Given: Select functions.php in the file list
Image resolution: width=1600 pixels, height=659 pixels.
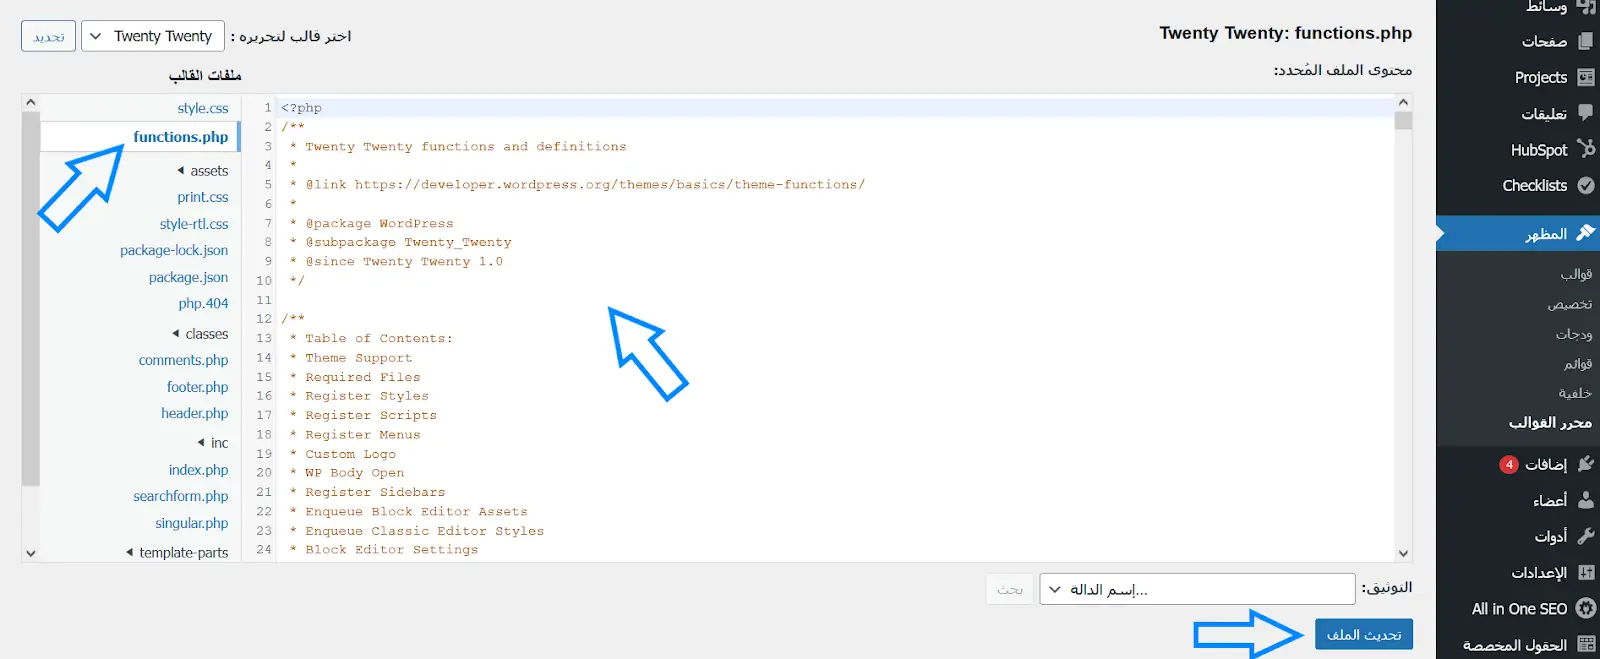Looking at the screenshot, I should coord(181,137).
